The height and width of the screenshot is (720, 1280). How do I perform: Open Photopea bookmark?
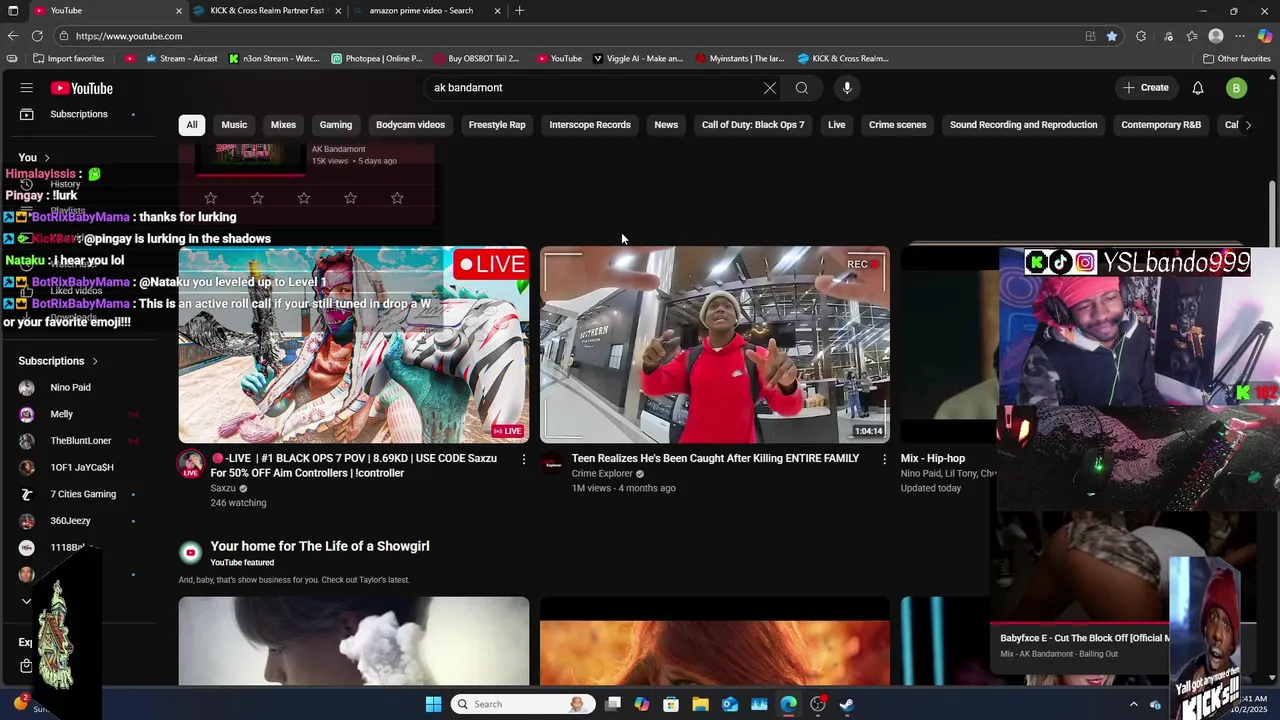[x=377, y=59]
